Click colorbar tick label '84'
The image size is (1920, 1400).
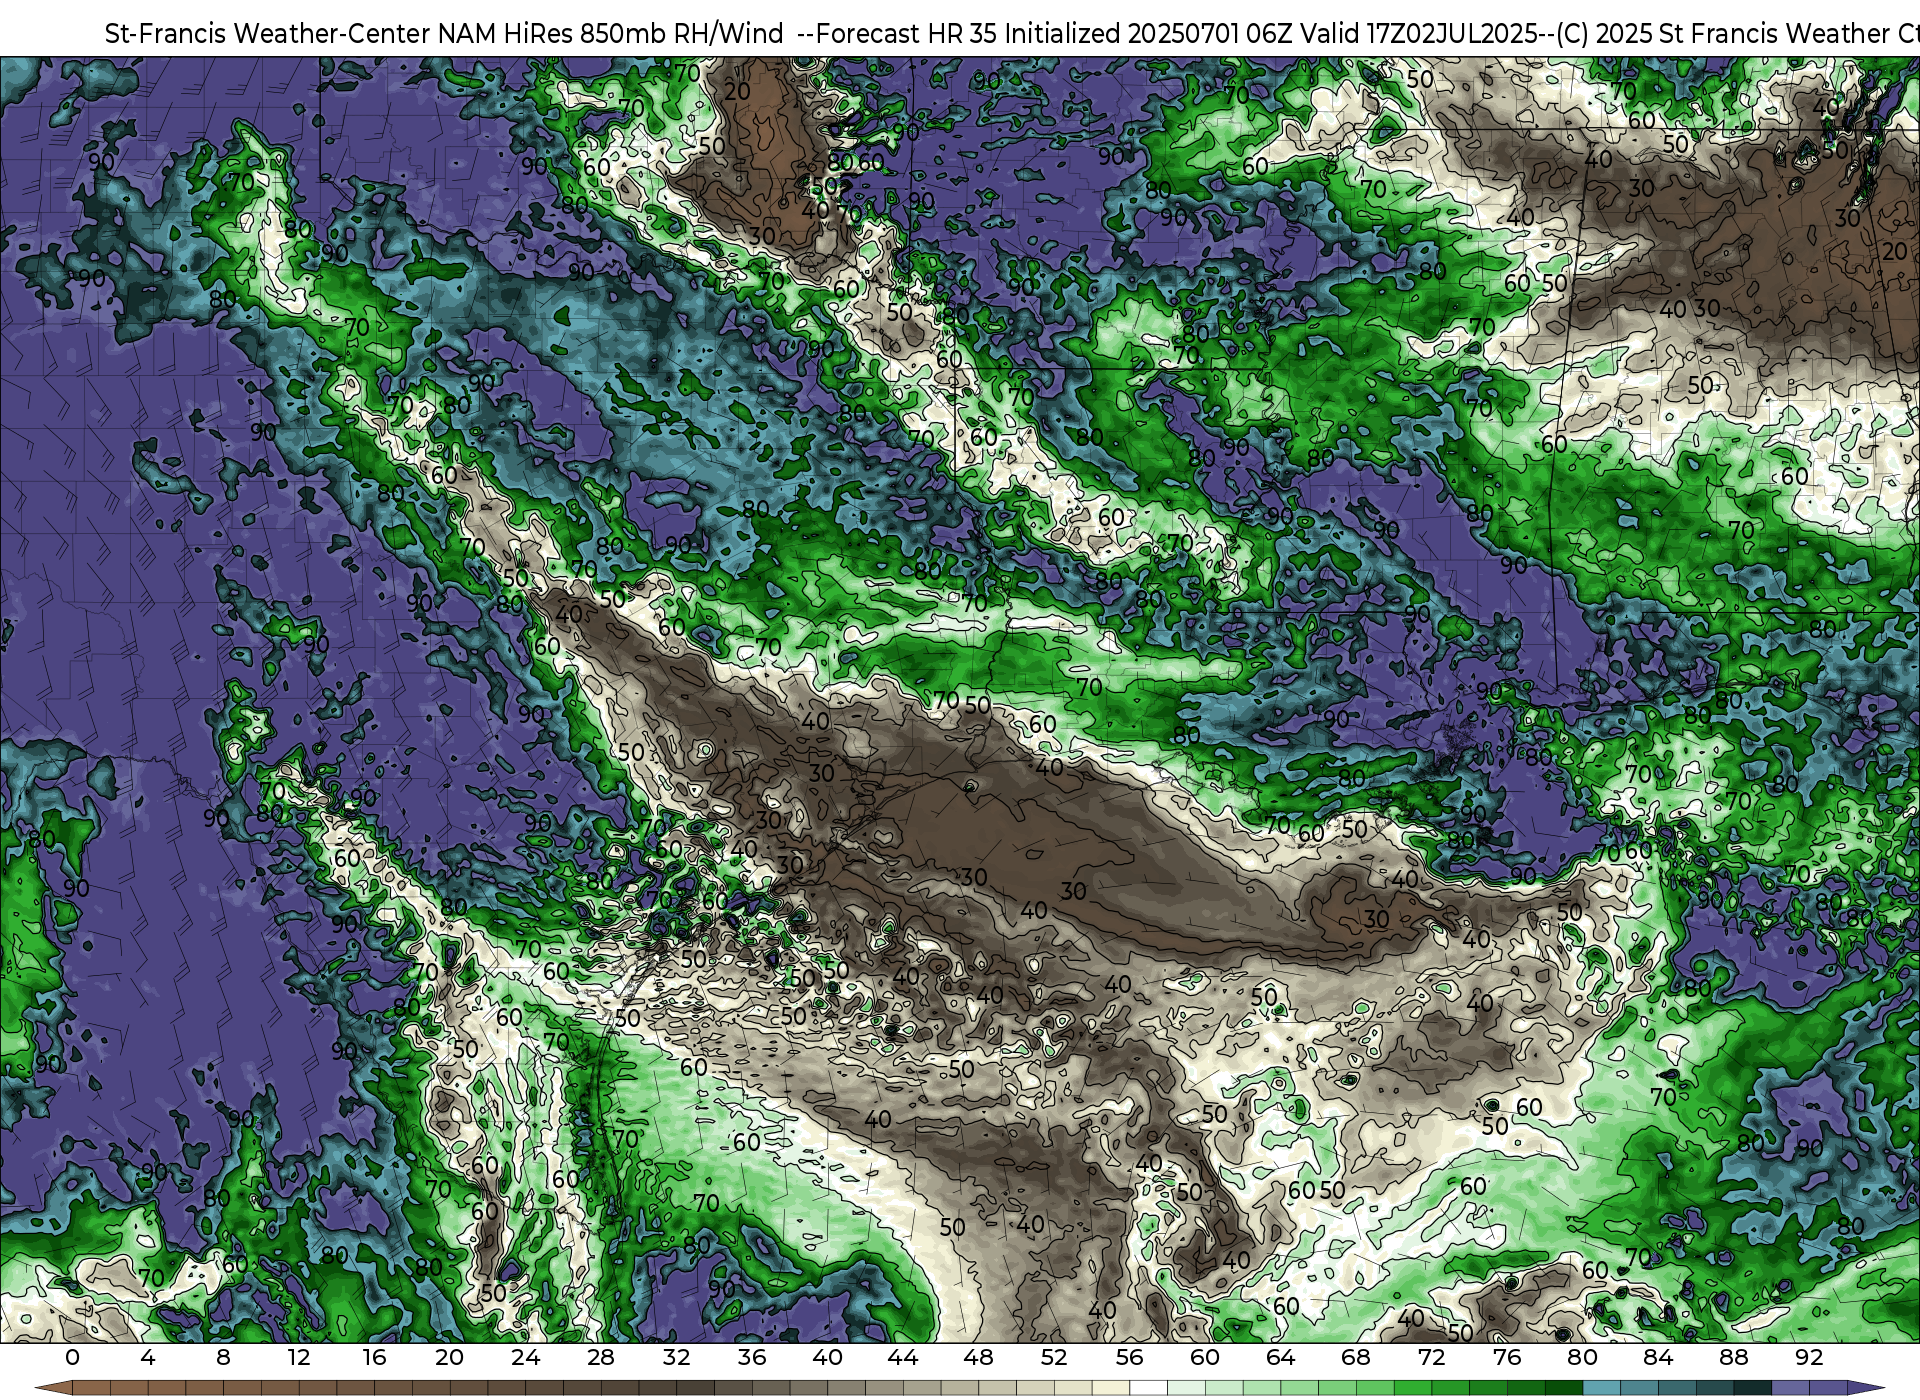[1658, 1357]
